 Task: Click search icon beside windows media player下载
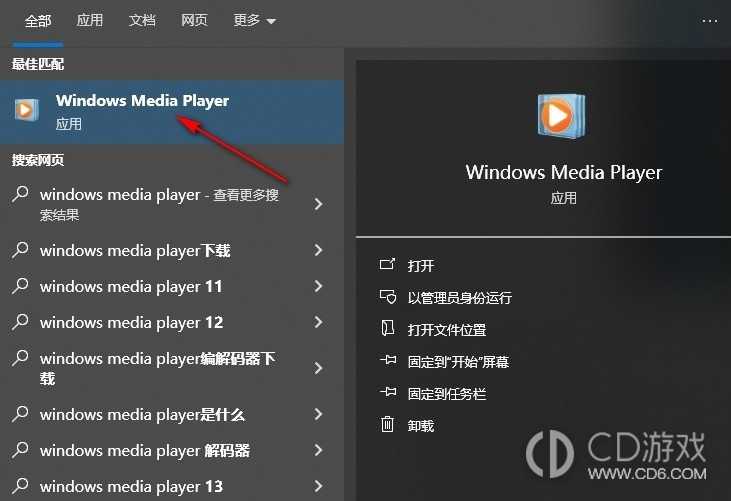pyautogui.click(x=21, y=250)
